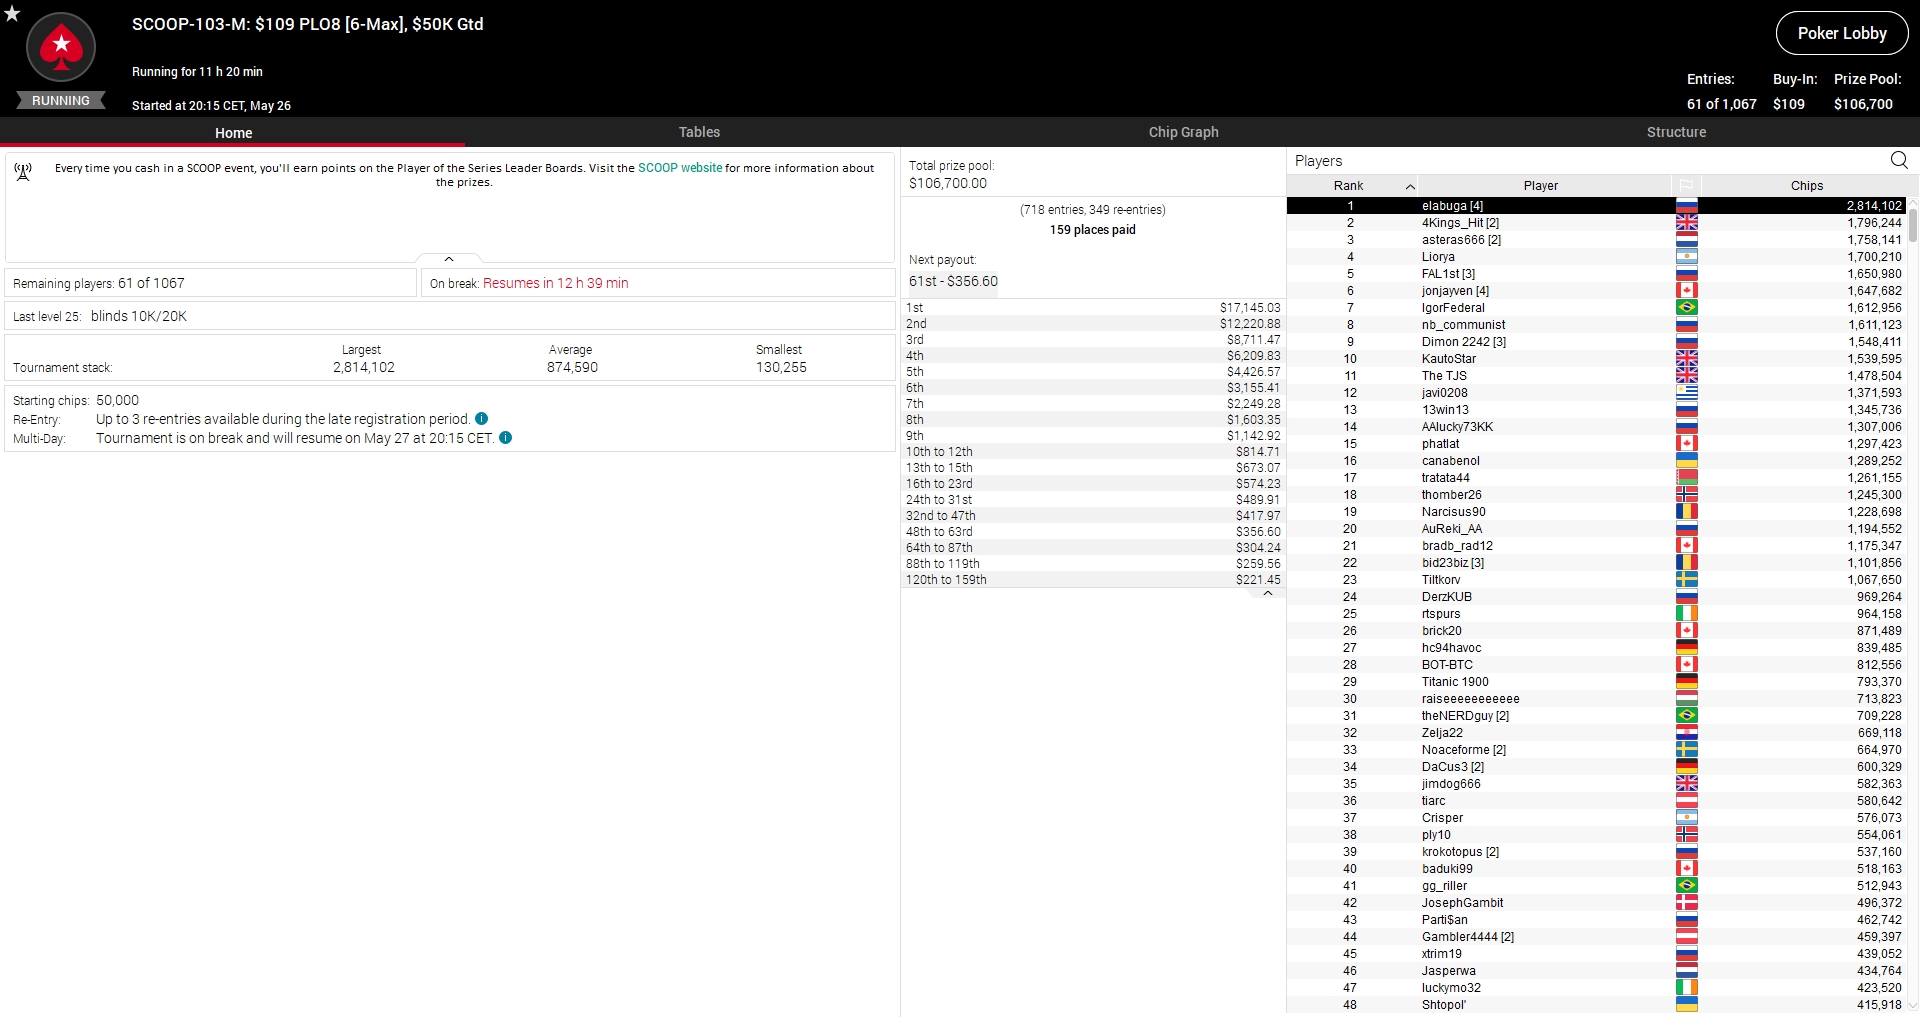Open the Structure tab
The height and width of the screenshot is (1017, 1920).
click(x=1676, y=132)
